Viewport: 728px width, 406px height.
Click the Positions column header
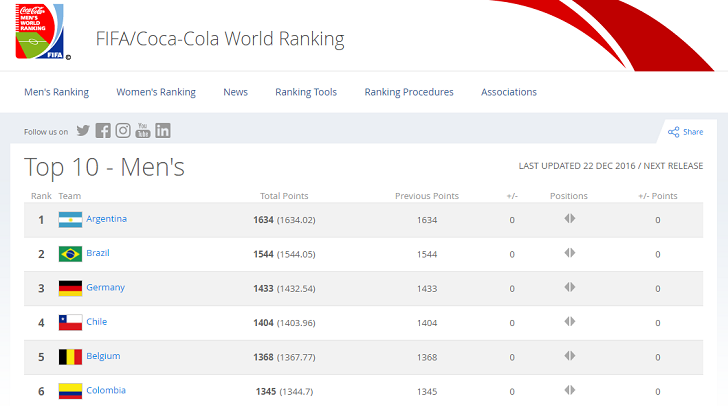569,196
